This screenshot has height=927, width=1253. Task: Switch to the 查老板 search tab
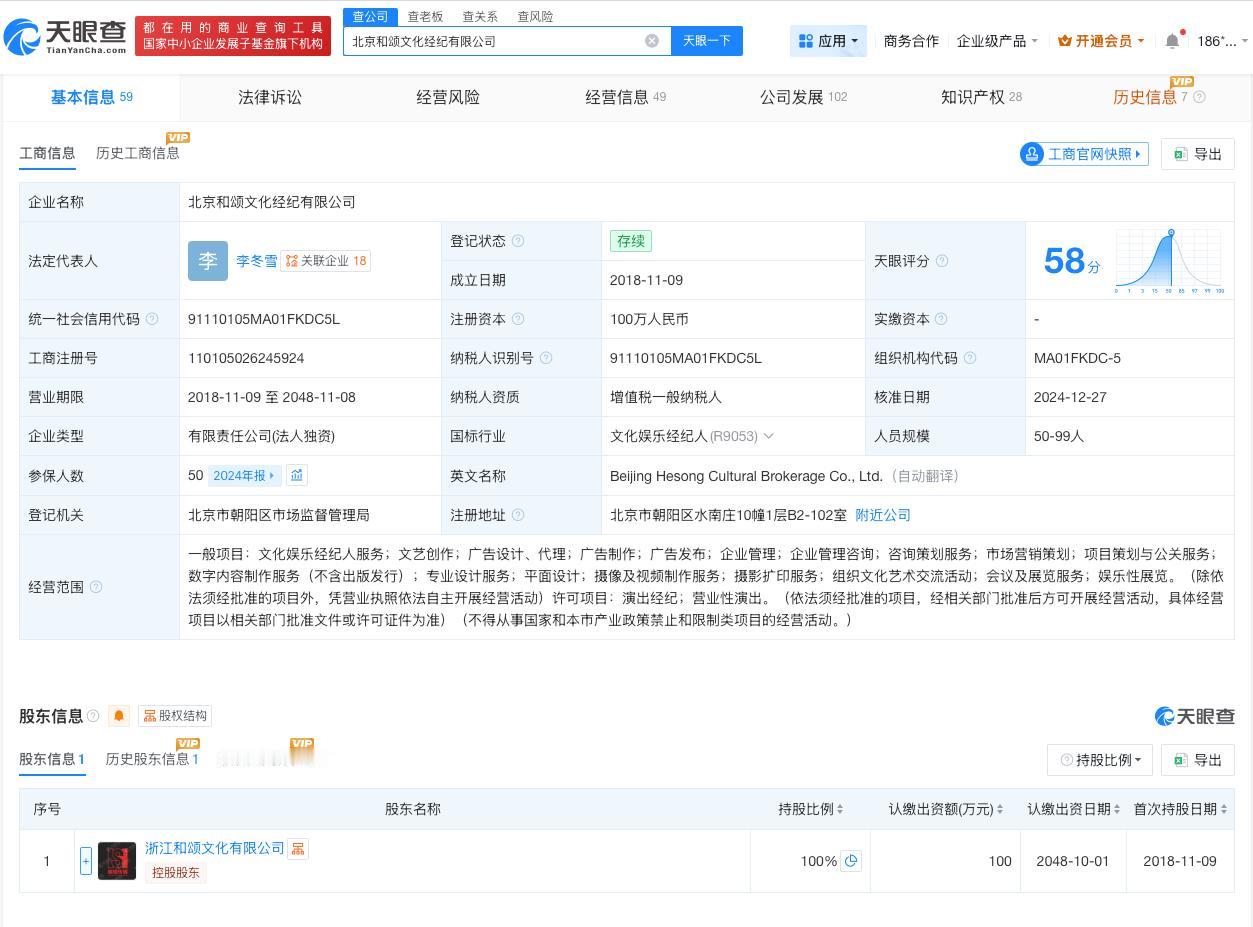click(x=424, y=16)
